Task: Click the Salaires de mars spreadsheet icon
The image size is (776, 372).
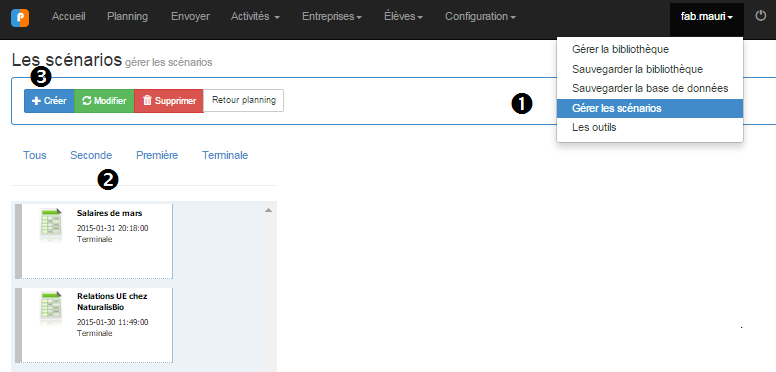Action: (x=51, y=226)
